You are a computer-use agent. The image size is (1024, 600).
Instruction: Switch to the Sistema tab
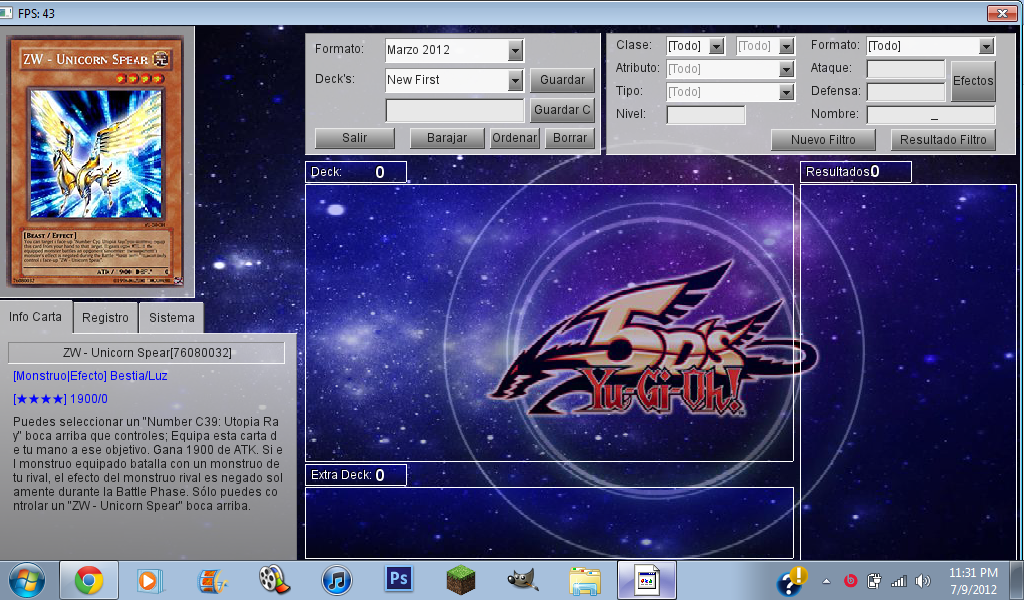point(172,318)
